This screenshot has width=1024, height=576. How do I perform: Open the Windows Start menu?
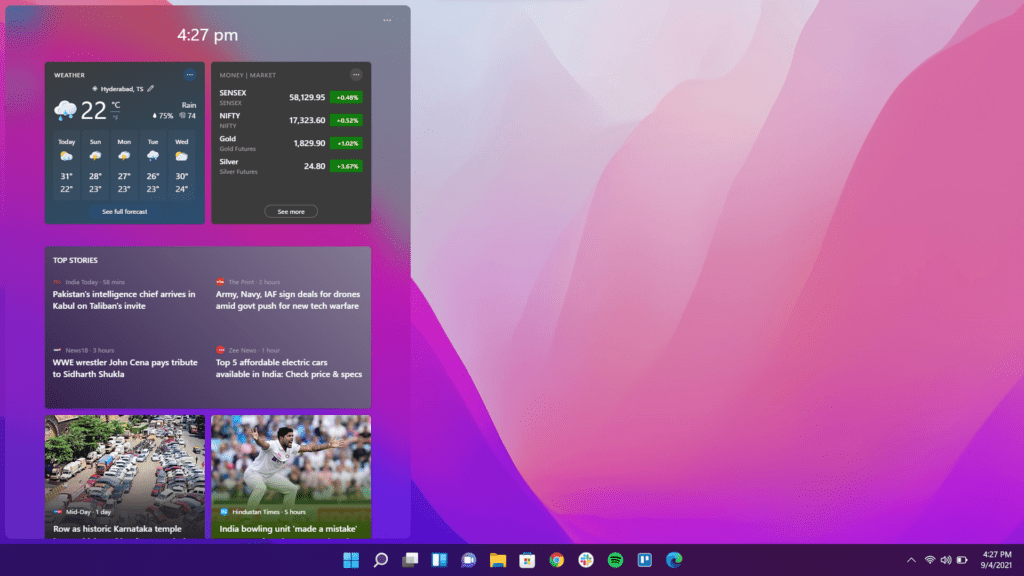pyautogui.click(x=351, y=560)
